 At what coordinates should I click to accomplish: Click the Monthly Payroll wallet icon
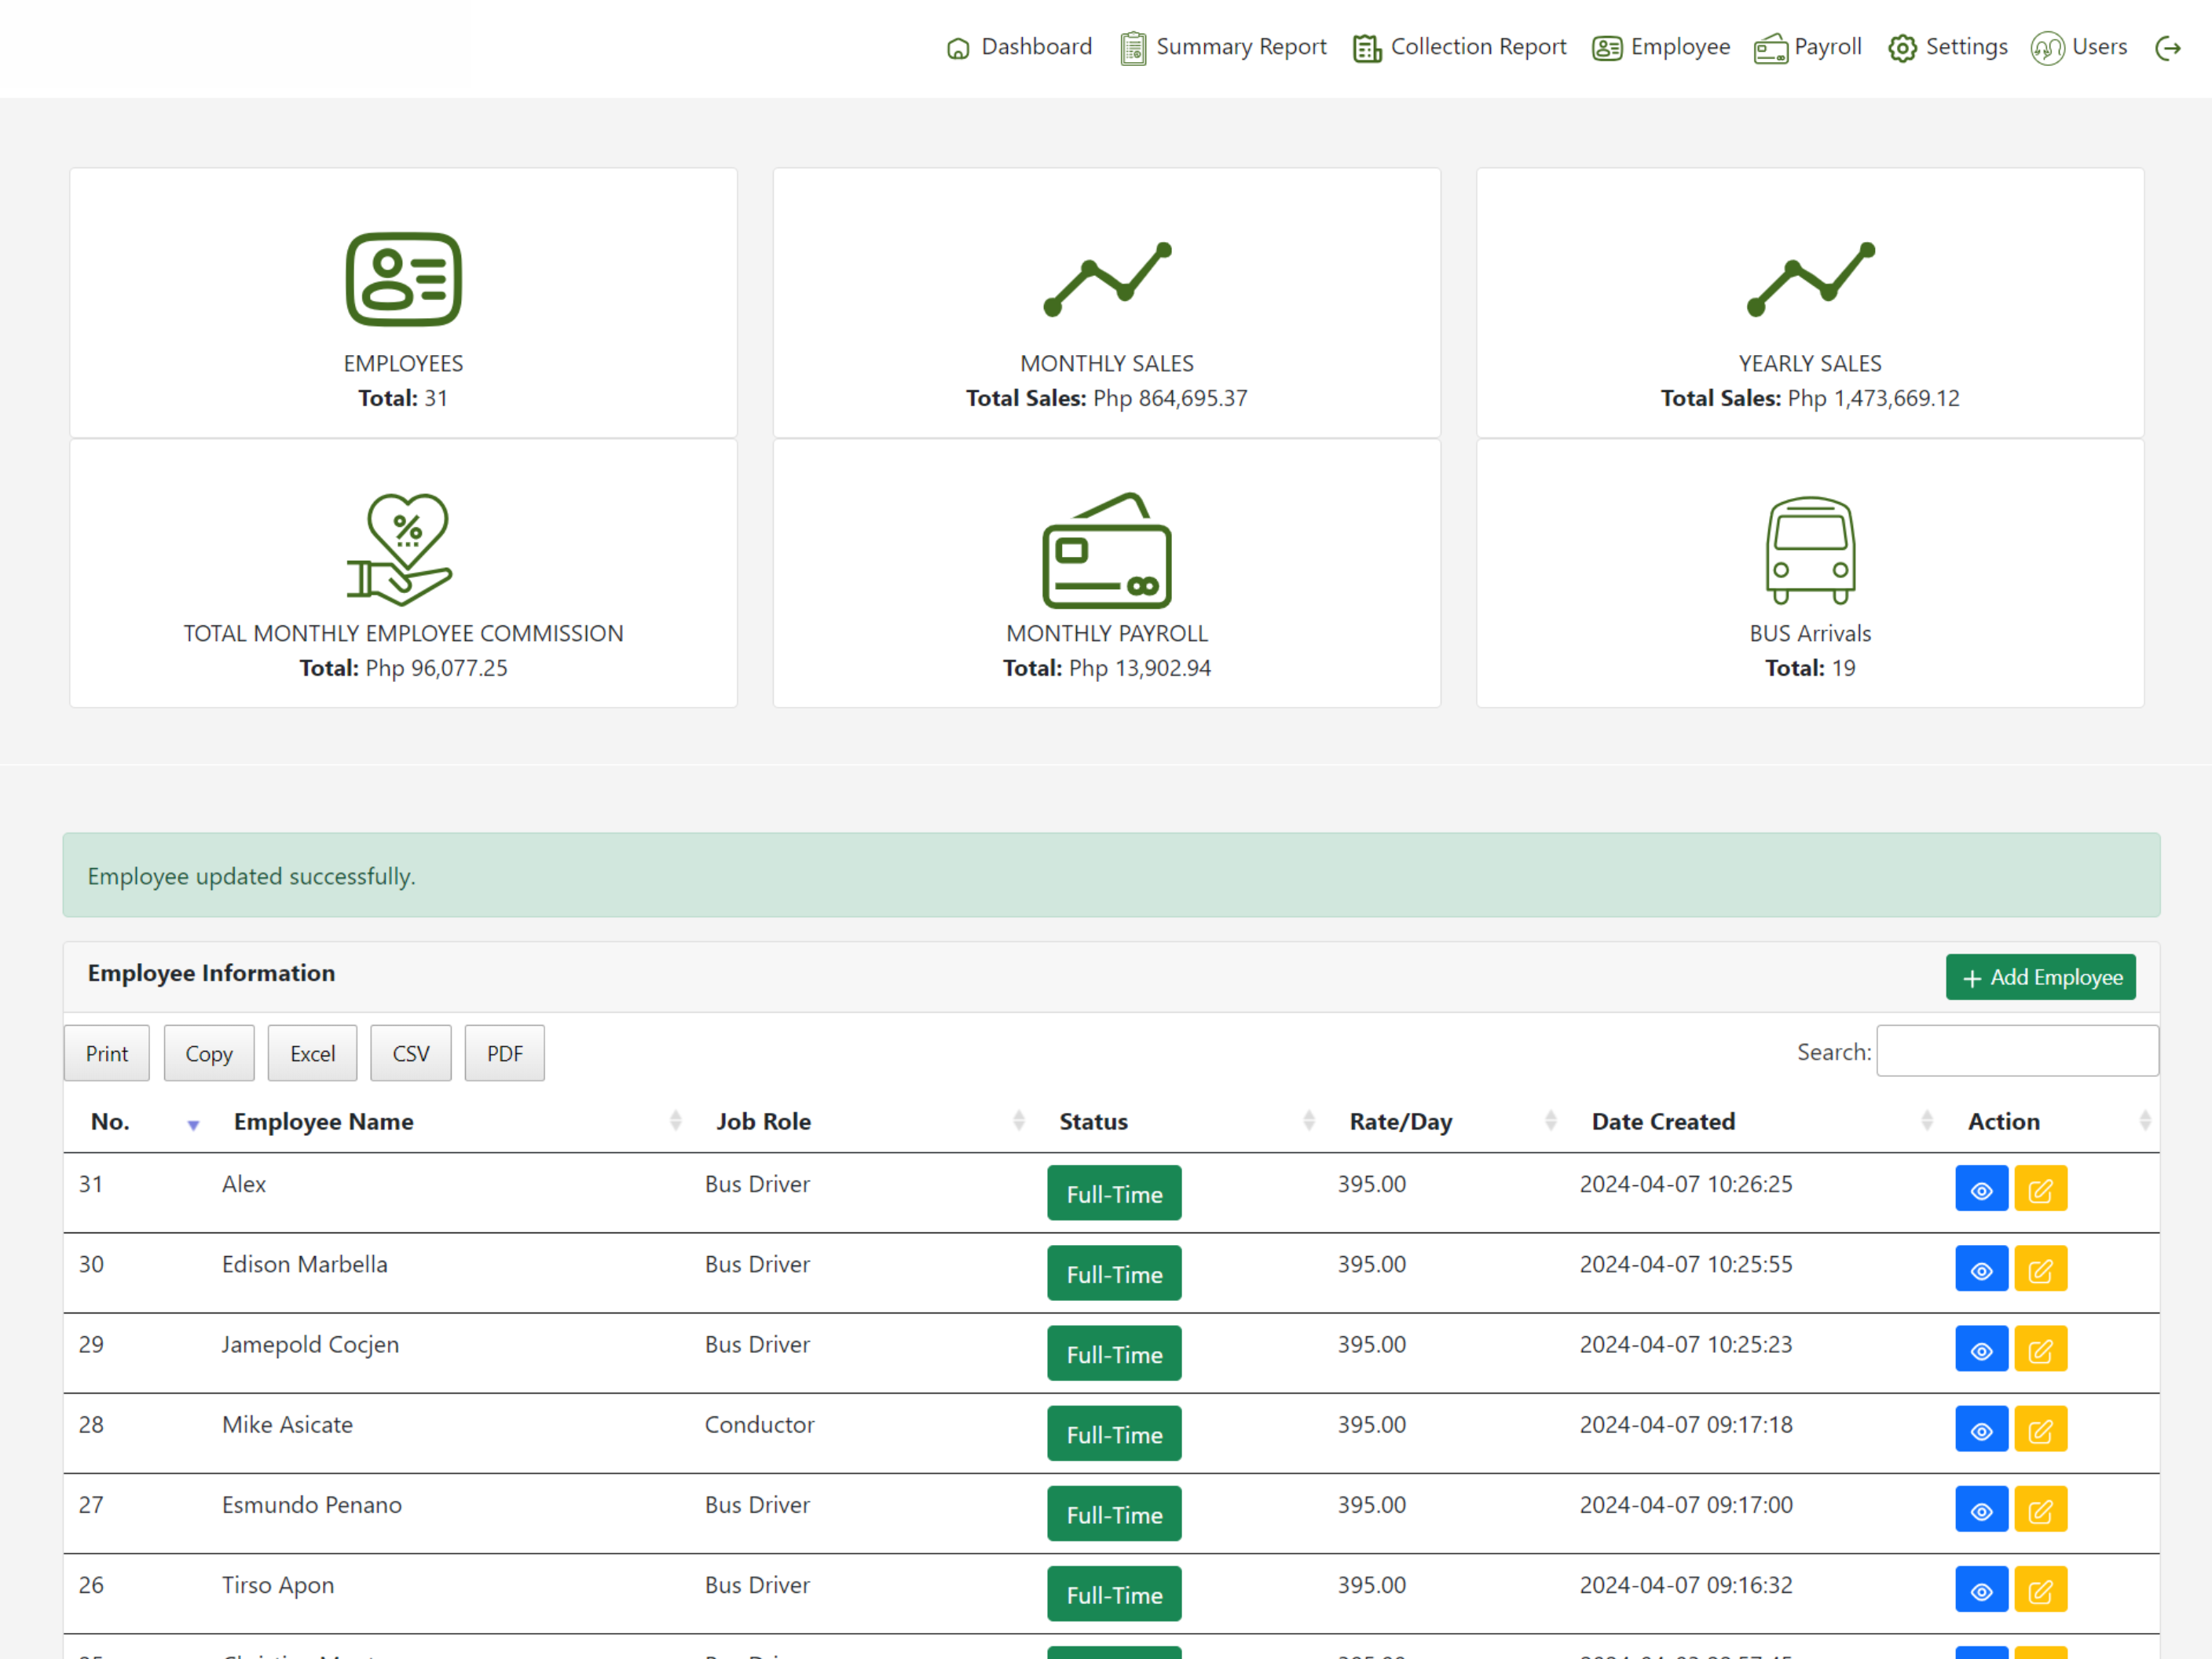pos(1107,549)
